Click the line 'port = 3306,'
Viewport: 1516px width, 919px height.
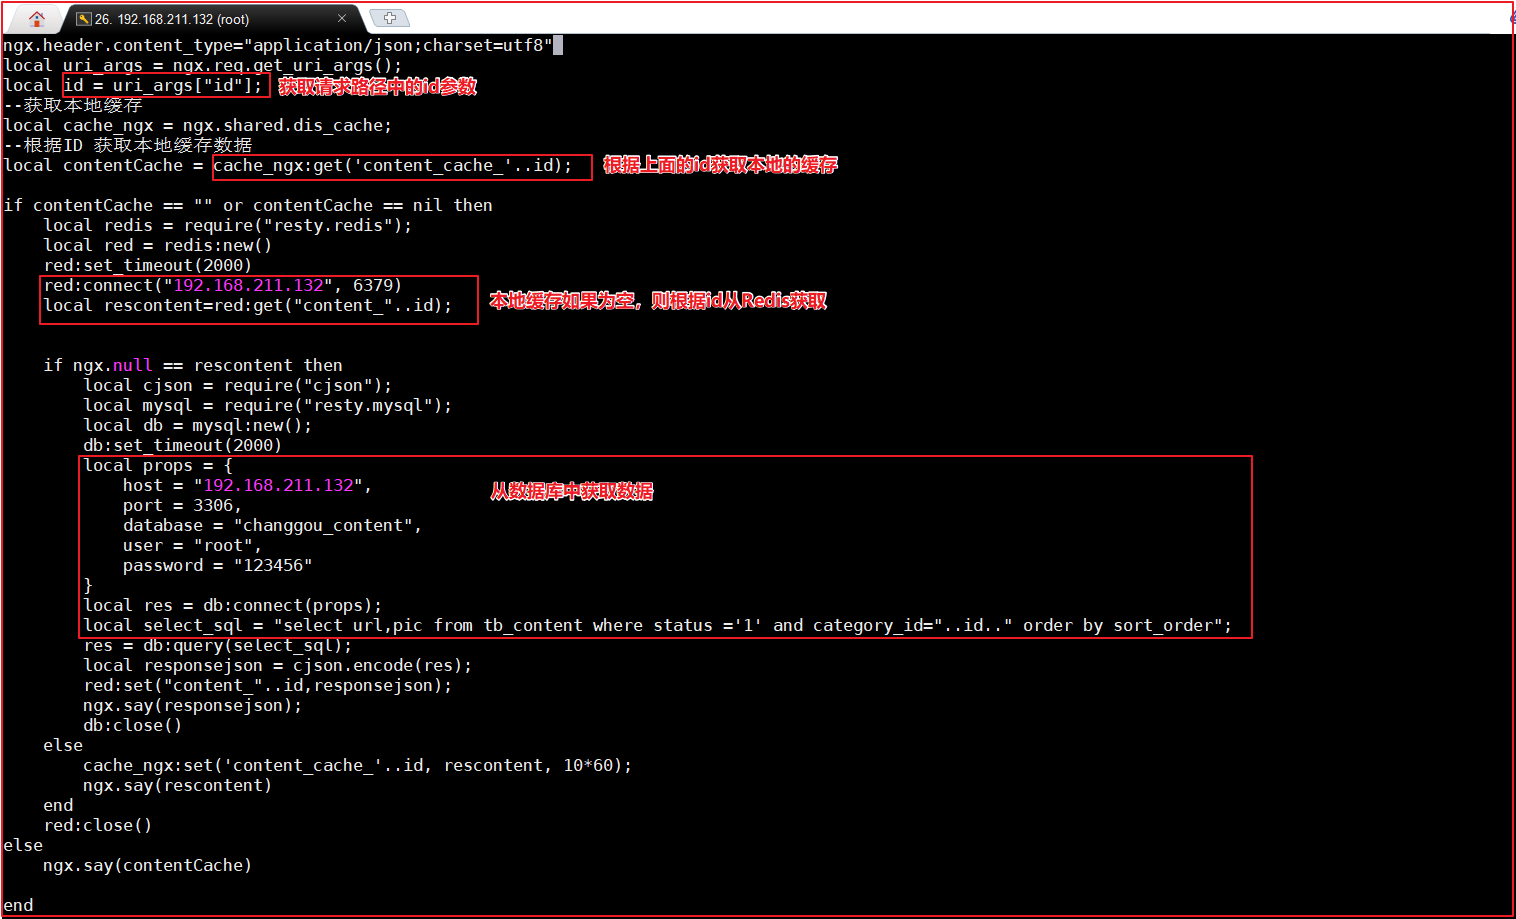point(183,505)
